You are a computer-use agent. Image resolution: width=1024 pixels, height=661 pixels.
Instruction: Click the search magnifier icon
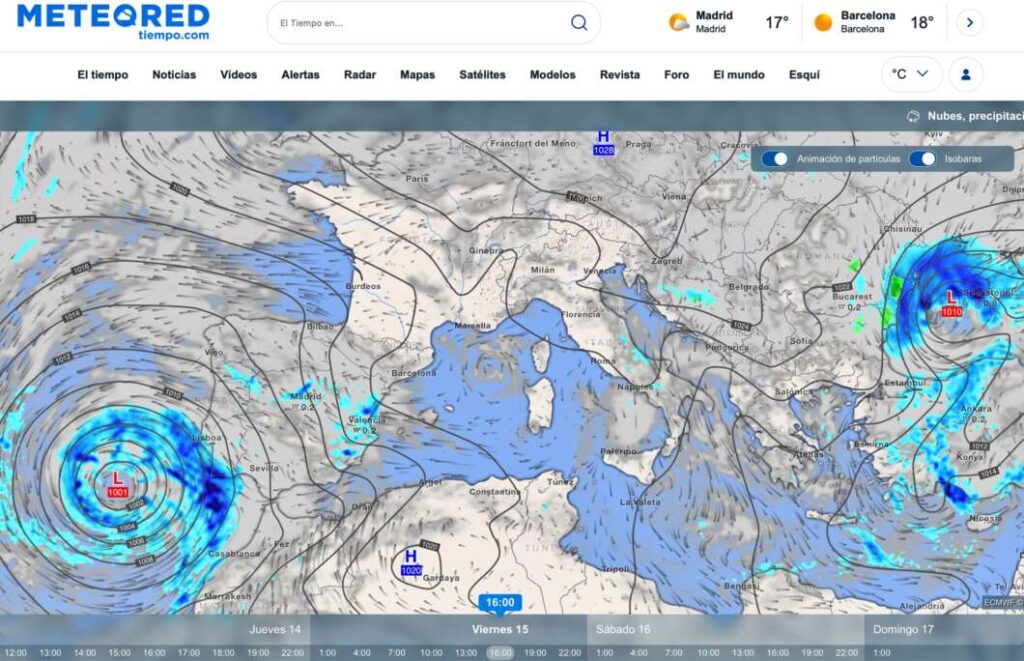tap(579, 23)
